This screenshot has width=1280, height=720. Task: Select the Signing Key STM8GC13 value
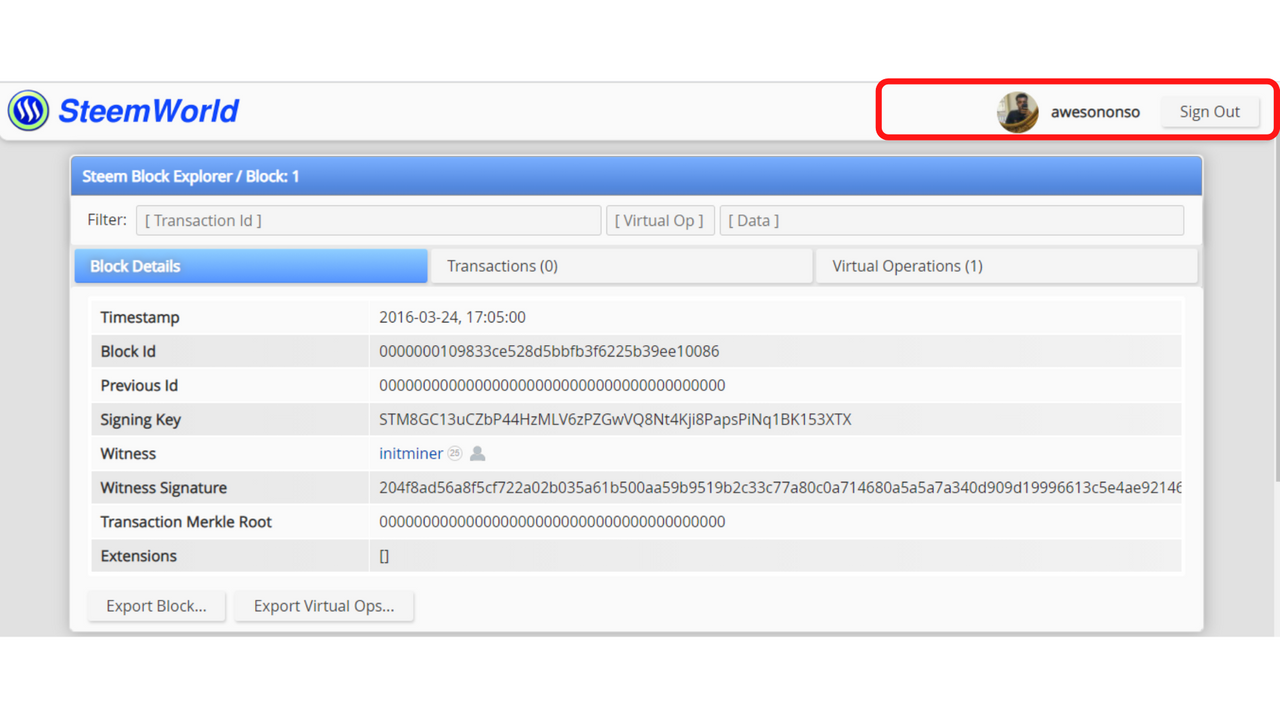(615, 419)
